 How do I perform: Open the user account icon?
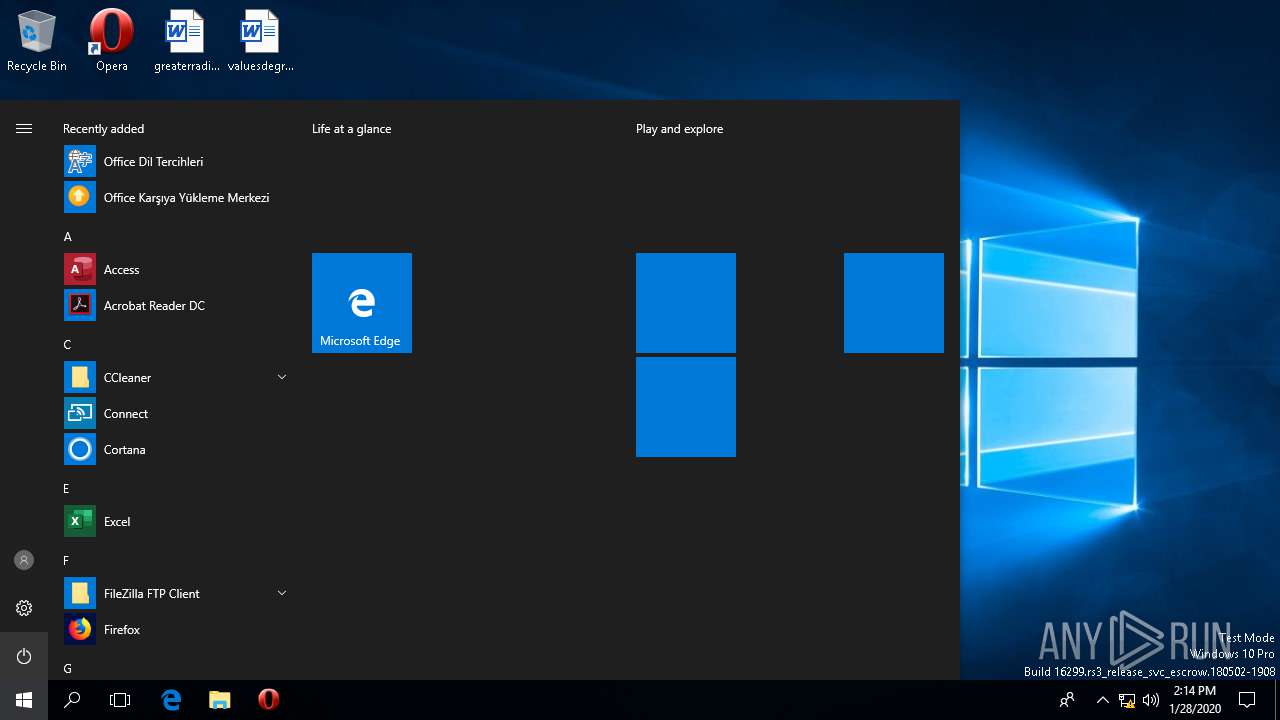point(24,560)
